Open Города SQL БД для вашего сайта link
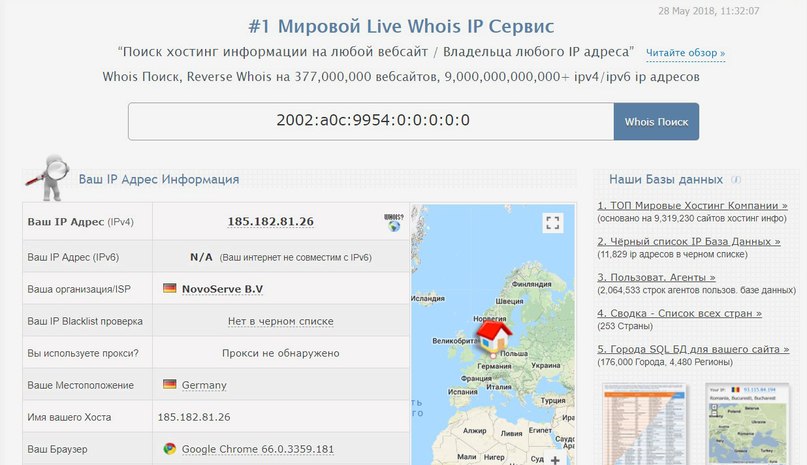 pos(693,349)
